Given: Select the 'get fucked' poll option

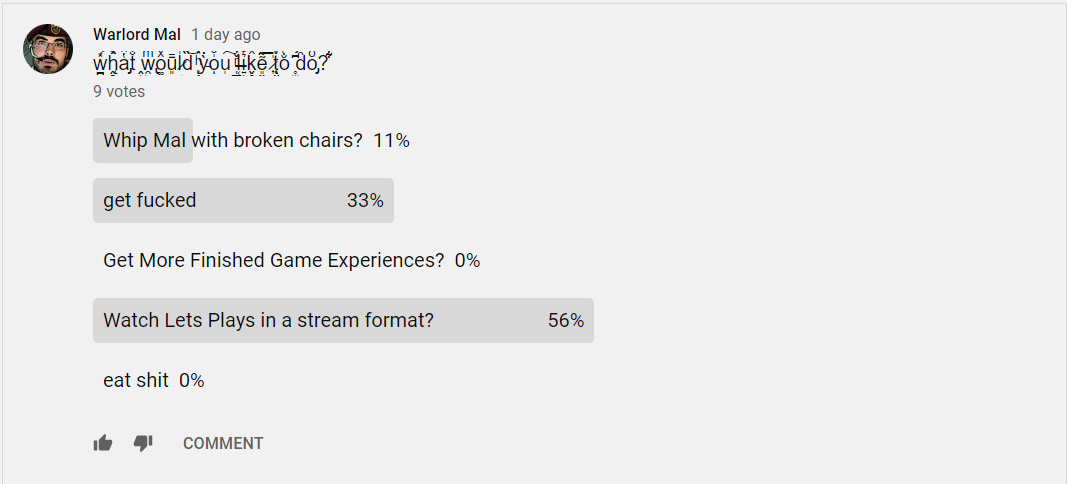Looking at the screenshot, I should pyautogui.click(x=243, y=200).
